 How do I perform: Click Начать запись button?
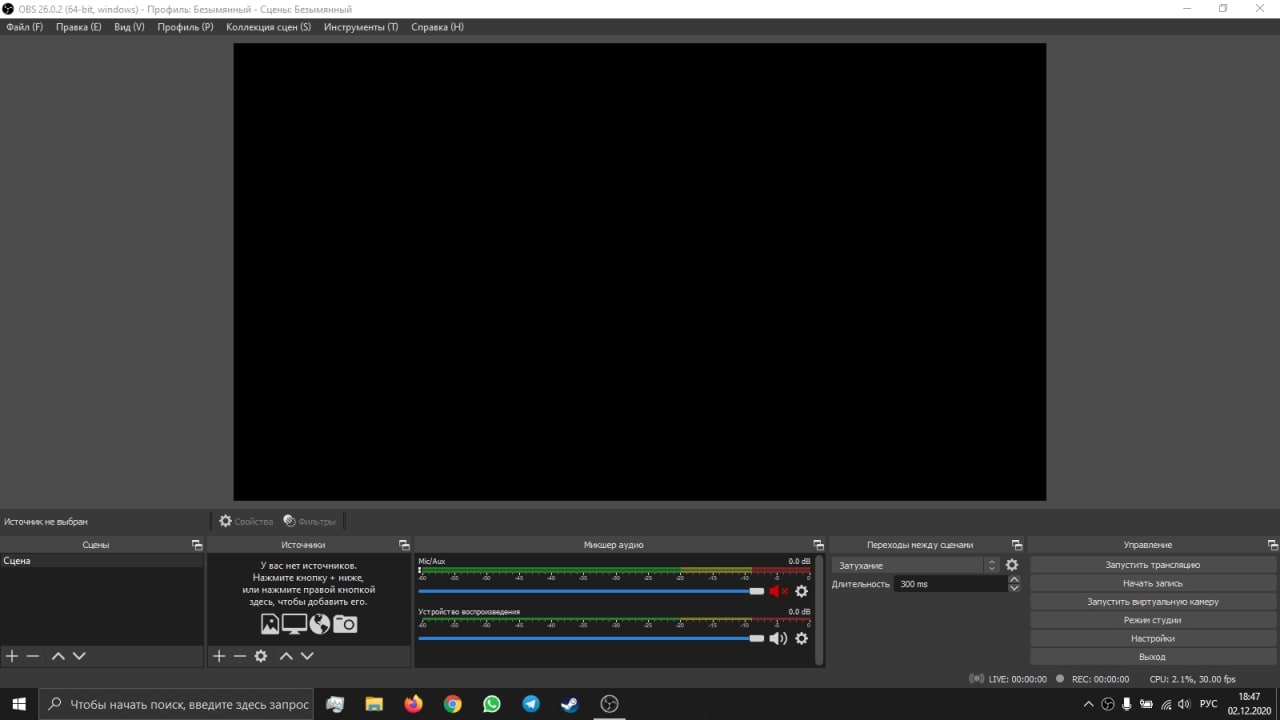click(1152, 583)
